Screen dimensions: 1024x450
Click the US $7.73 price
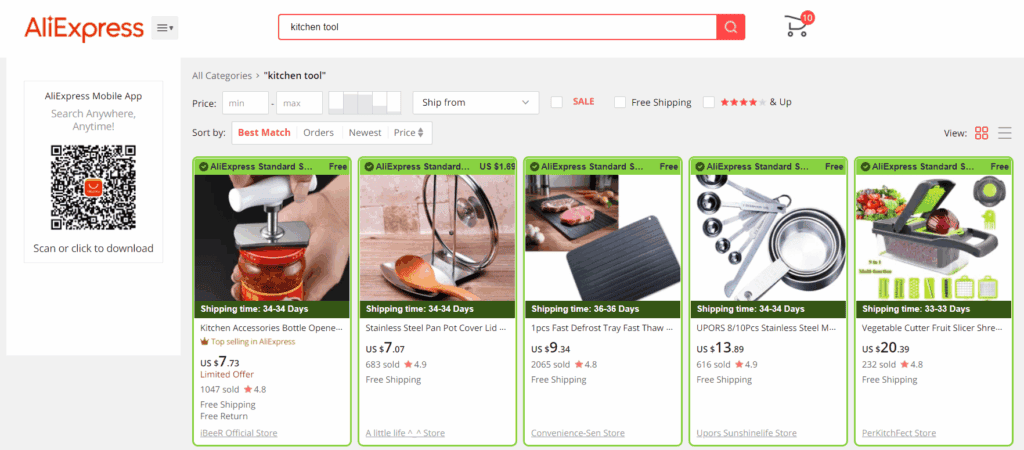(x=219, y=362)
